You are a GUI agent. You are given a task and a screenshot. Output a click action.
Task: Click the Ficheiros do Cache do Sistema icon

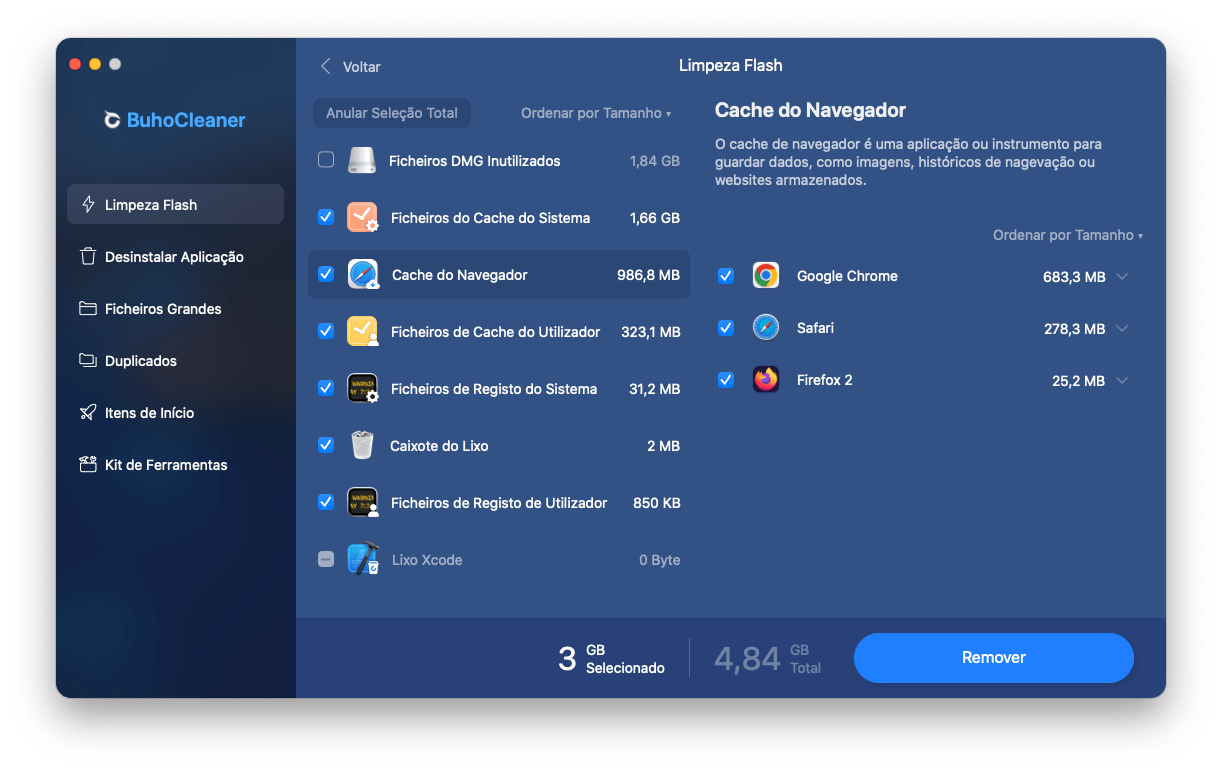tap(362, 217)
